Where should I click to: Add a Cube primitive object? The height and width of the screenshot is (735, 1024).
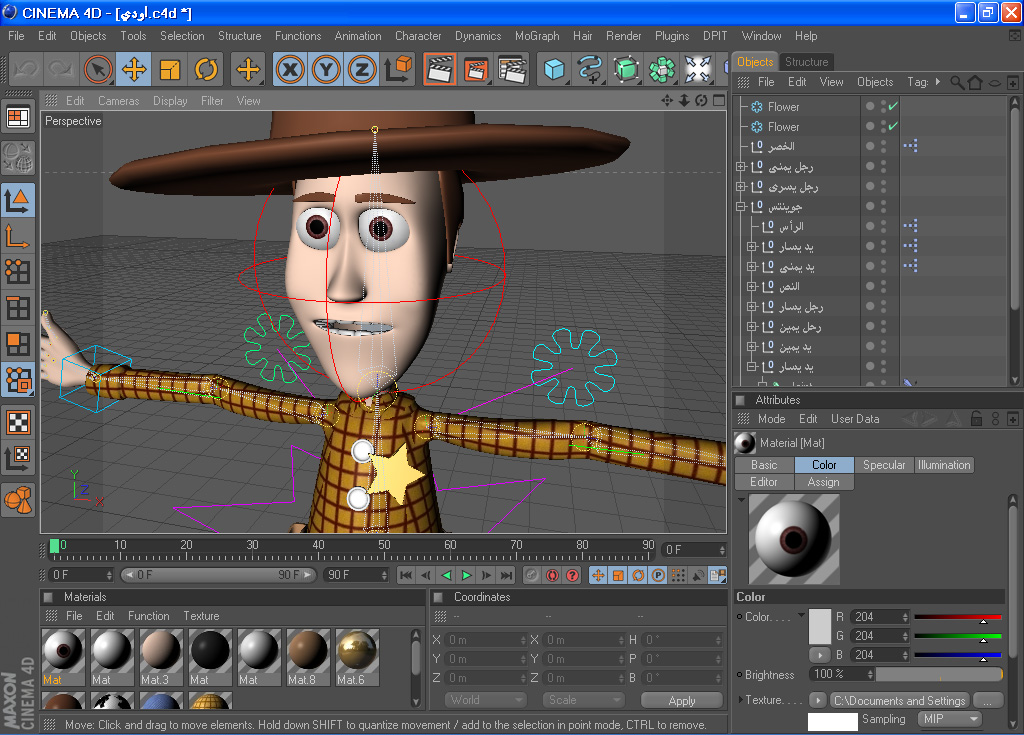pos(554,69)
